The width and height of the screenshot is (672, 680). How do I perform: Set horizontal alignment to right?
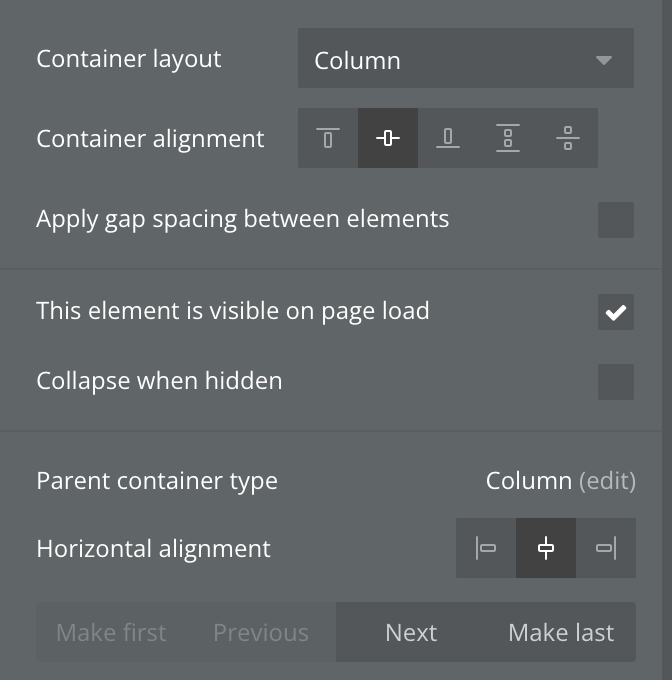pyautogui.click(x=606, y=548)
